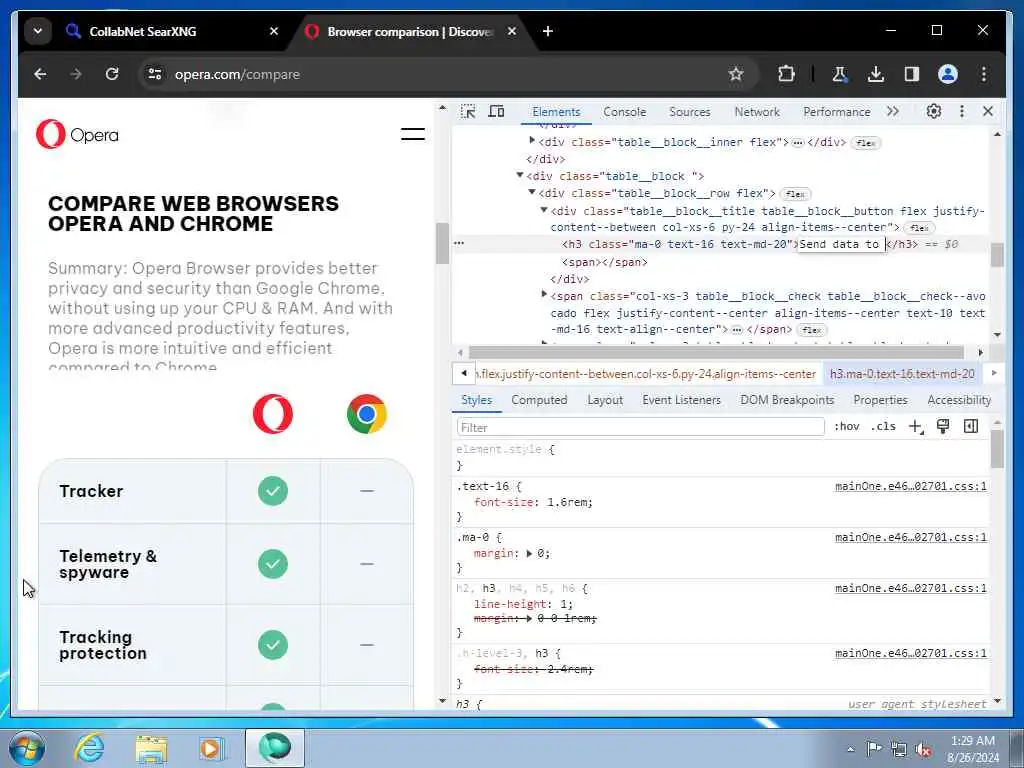The height and width of the screenshot is (768, 1024).
Task: Open DevTools settings gear
Action: (934, 111)
